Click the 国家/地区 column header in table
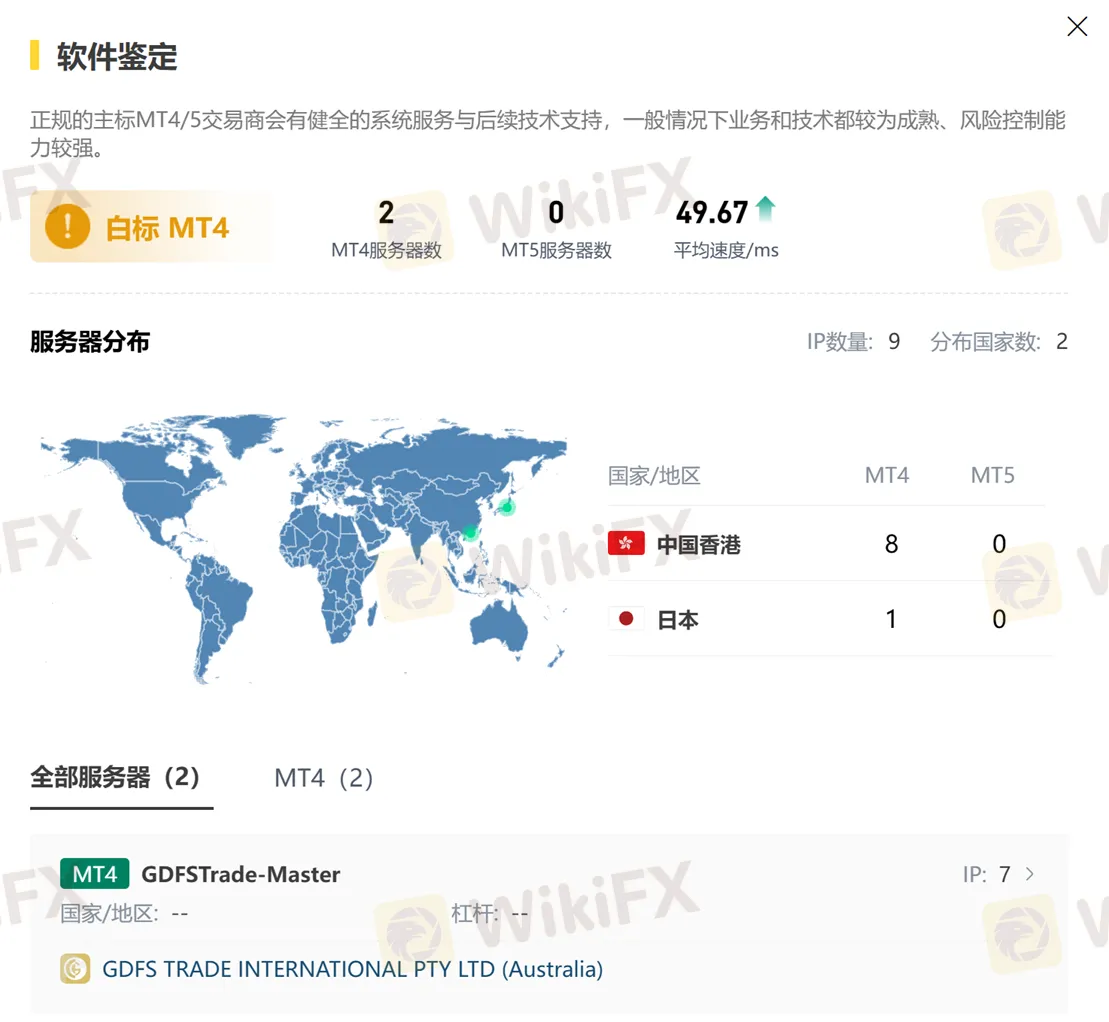 pos(654,475)
